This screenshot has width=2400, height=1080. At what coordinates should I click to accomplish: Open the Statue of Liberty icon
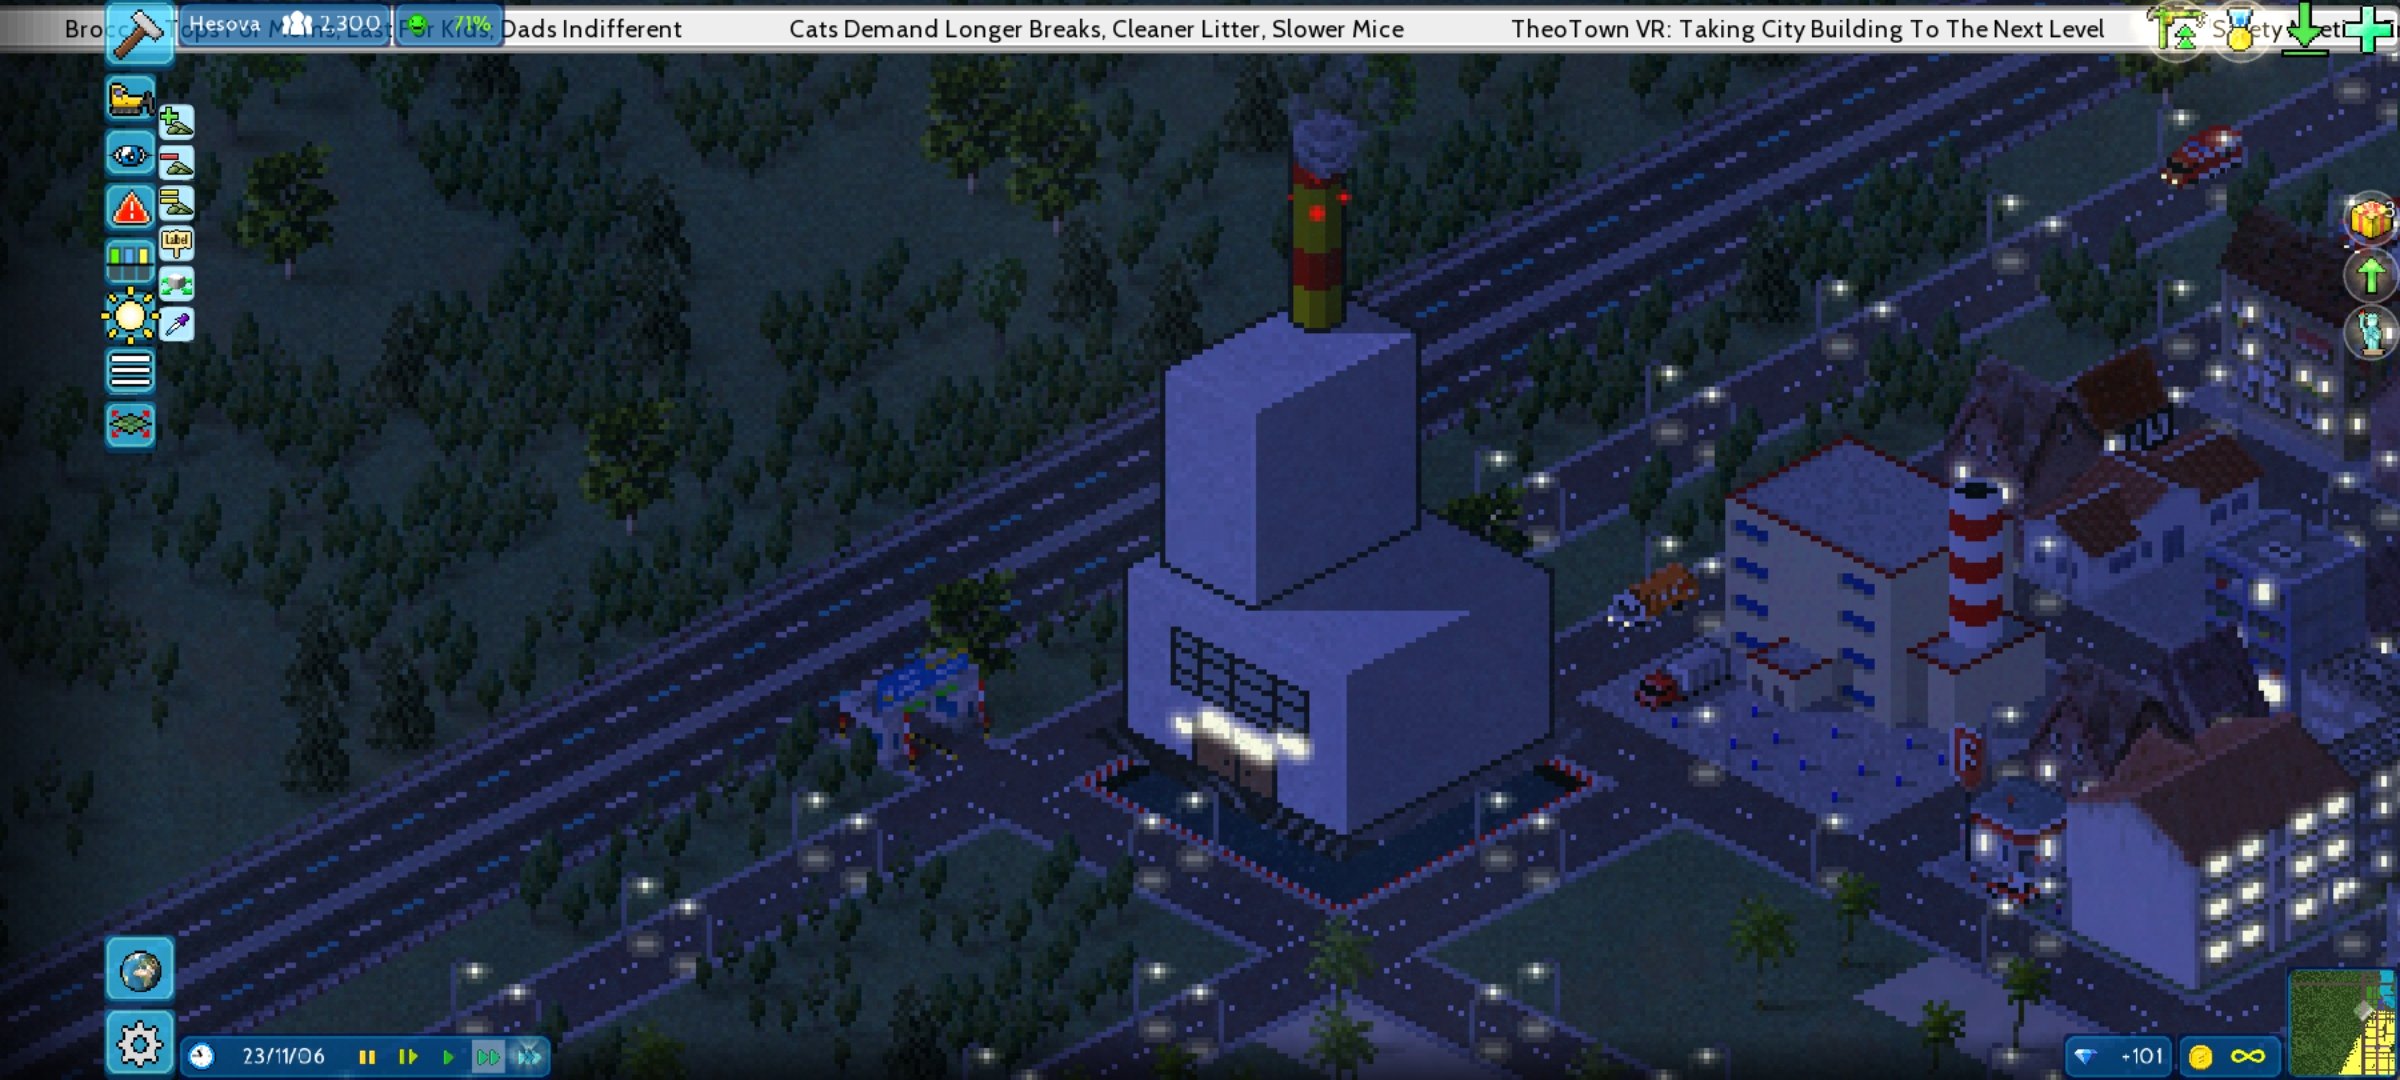[x=2371, y=331]
